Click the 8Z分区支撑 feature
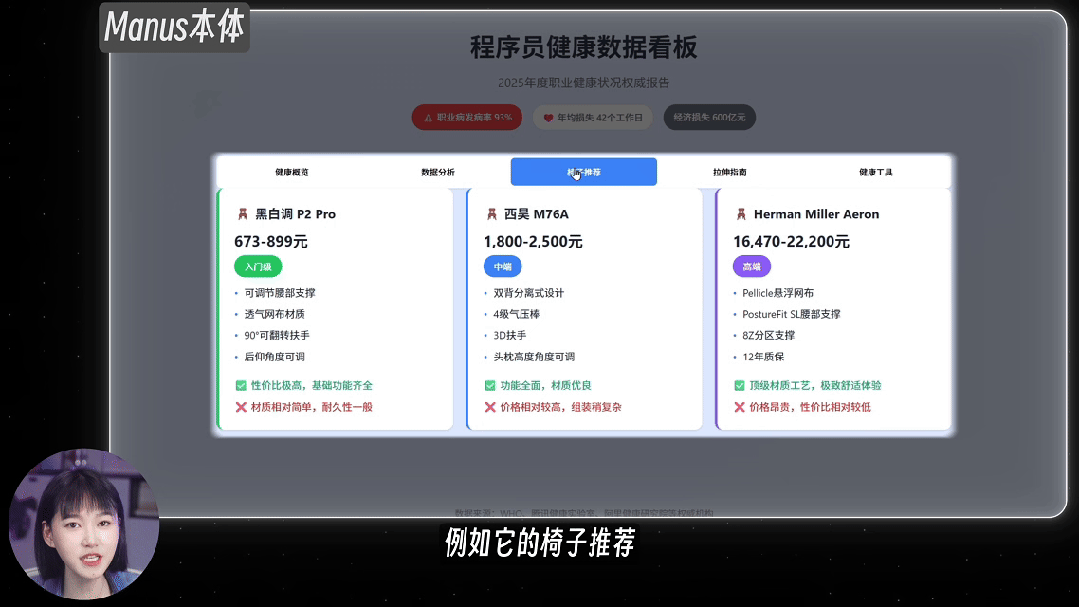This screenshot has width=1079, height=607. click(769, 336)
